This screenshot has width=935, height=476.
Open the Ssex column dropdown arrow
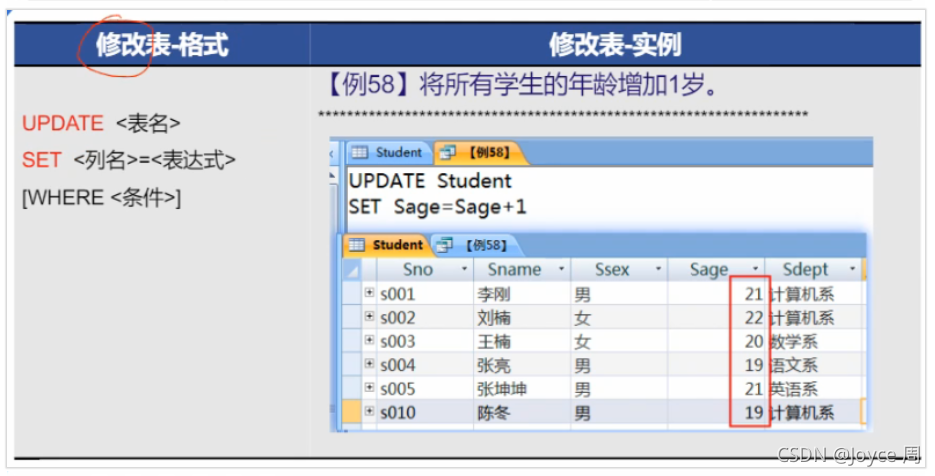pos(658,270)
